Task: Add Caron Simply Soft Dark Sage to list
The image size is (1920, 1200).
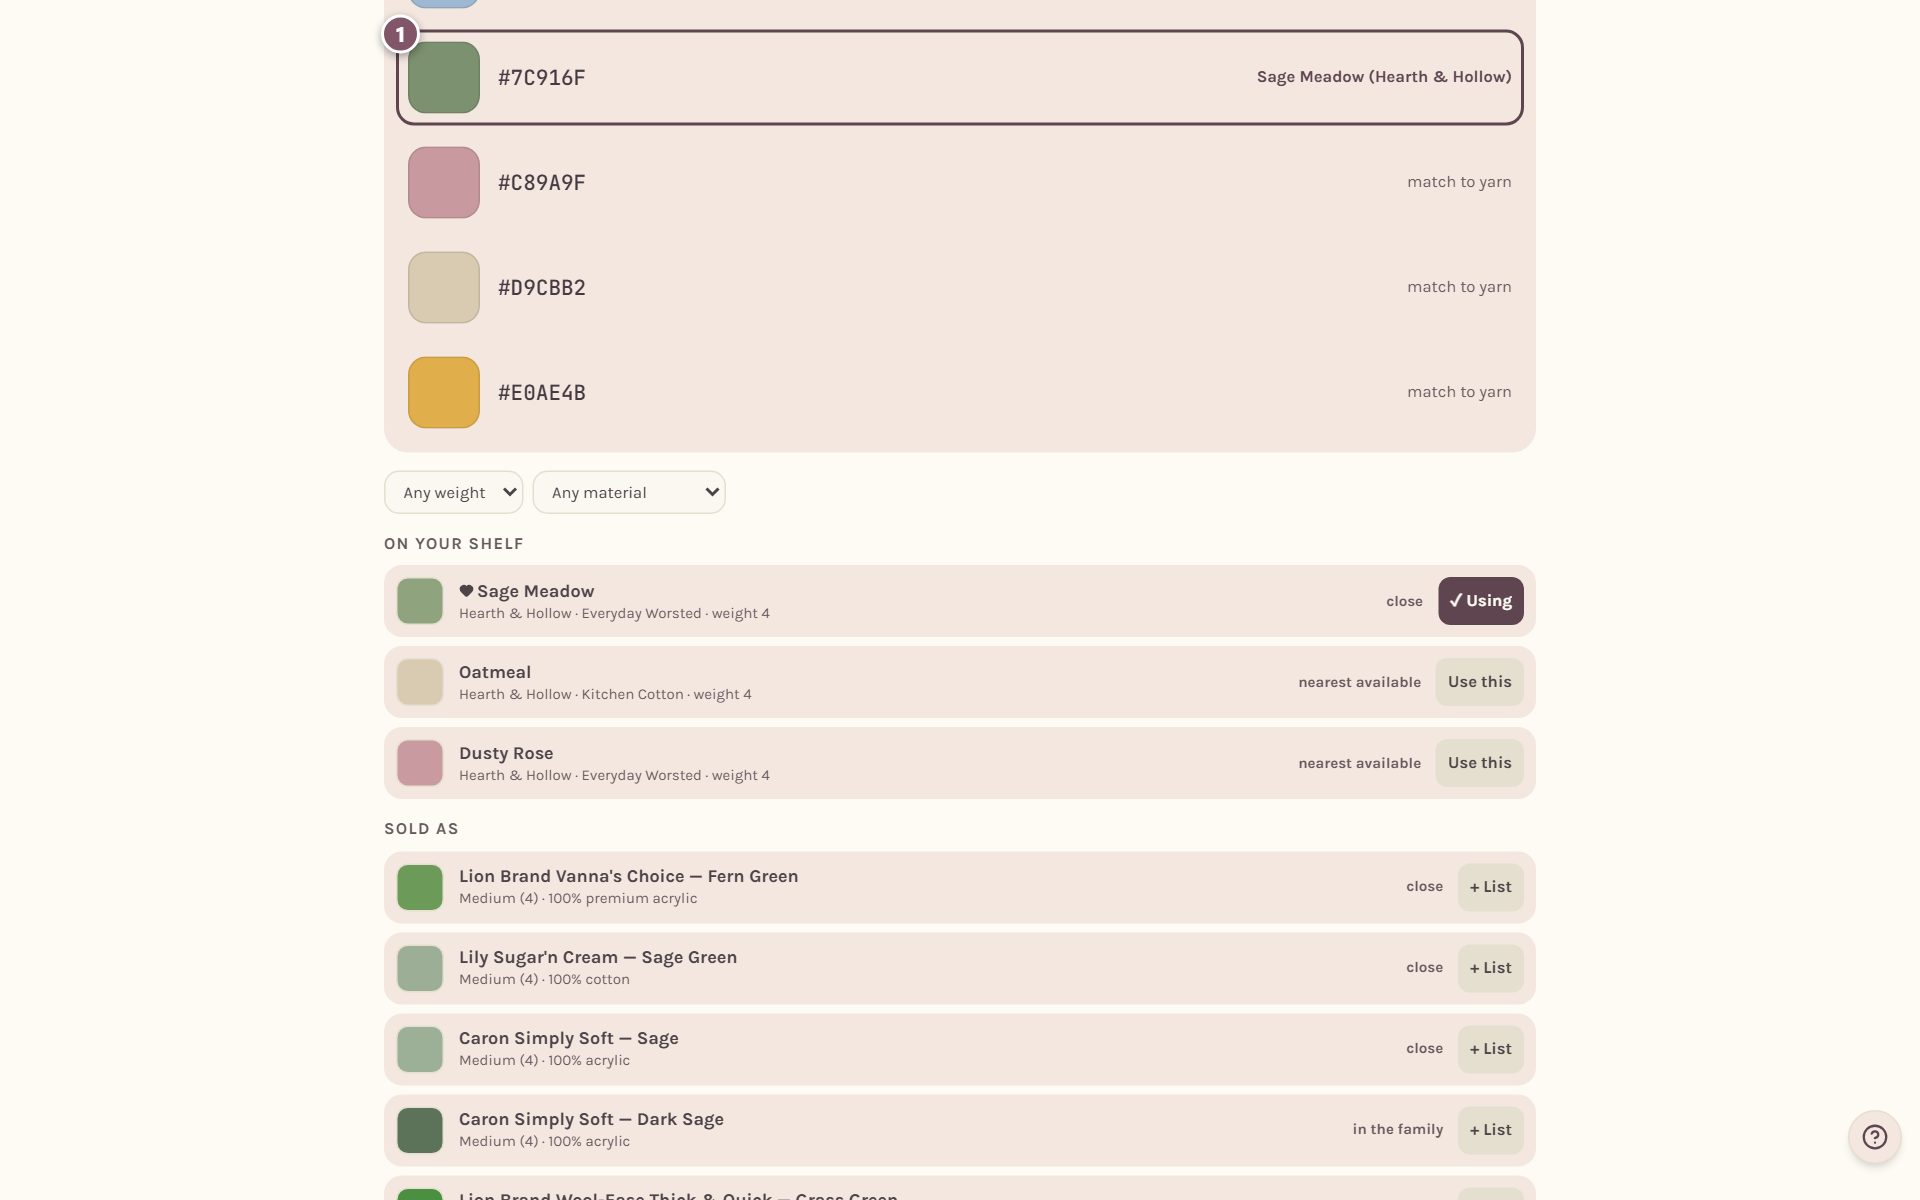Action: (1490, 1130)
